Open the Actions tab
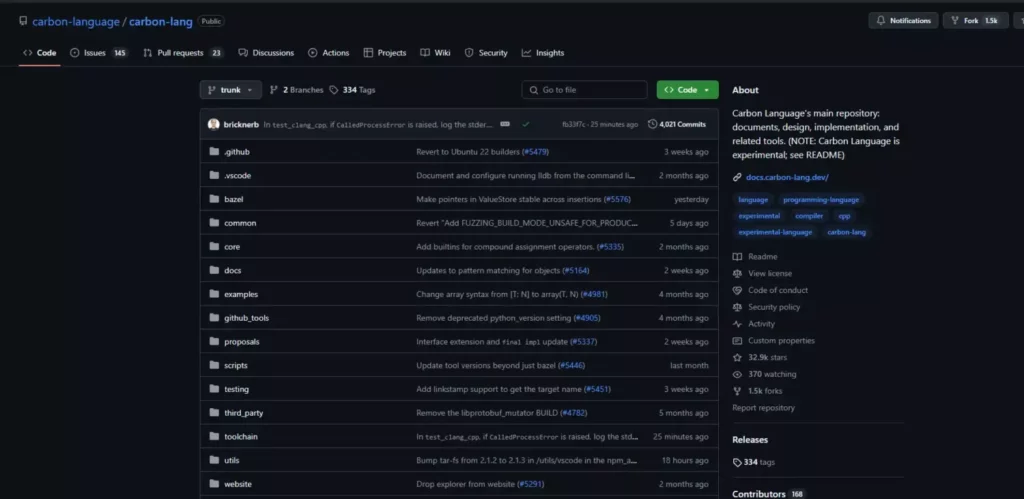The width and height of the screenshot is (1024, 499). click(x=328, y=53)
